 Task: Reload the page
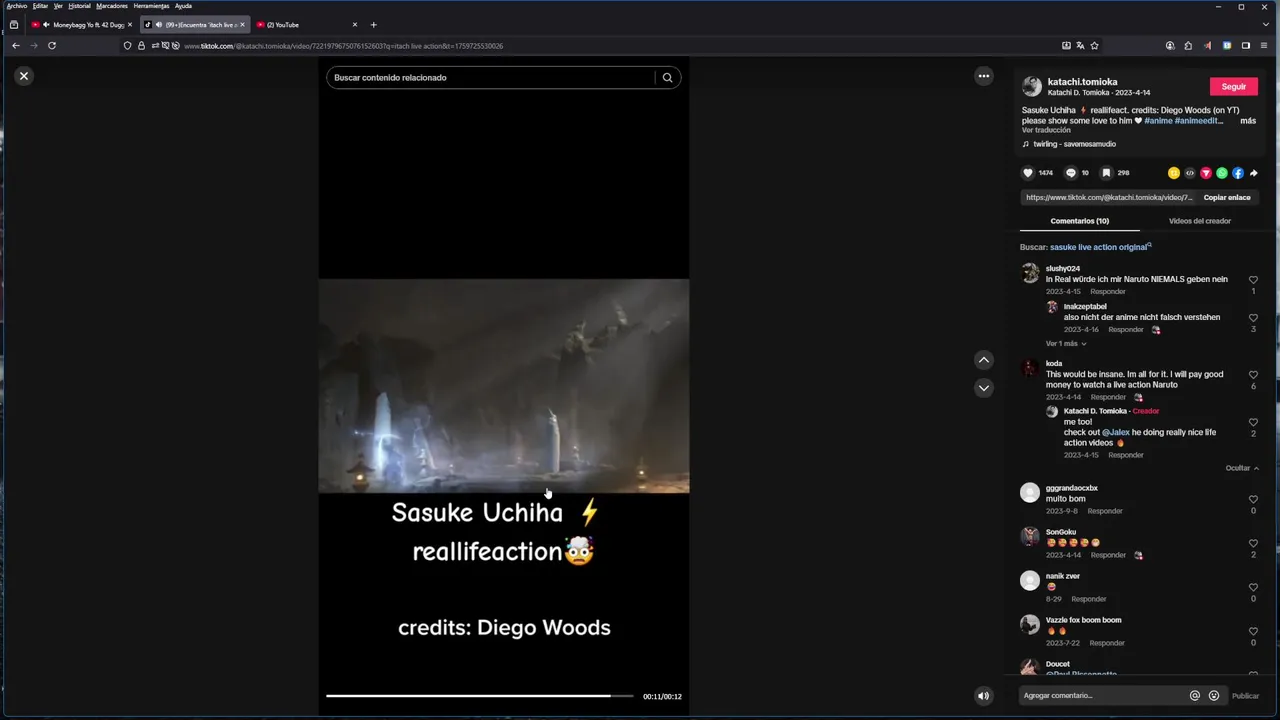coord(52,46)
